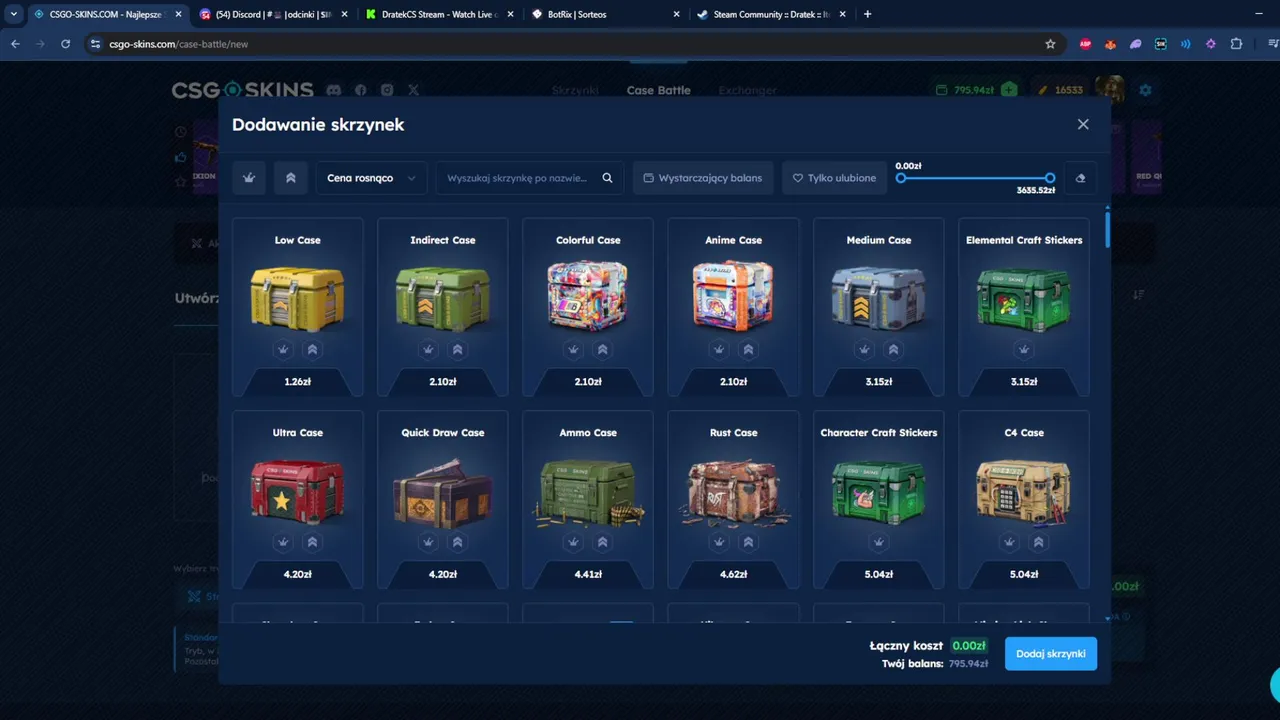Open the X (Twitter) icon in the site header
This screenshot has height=720, width=1280.
click(413, 90)
